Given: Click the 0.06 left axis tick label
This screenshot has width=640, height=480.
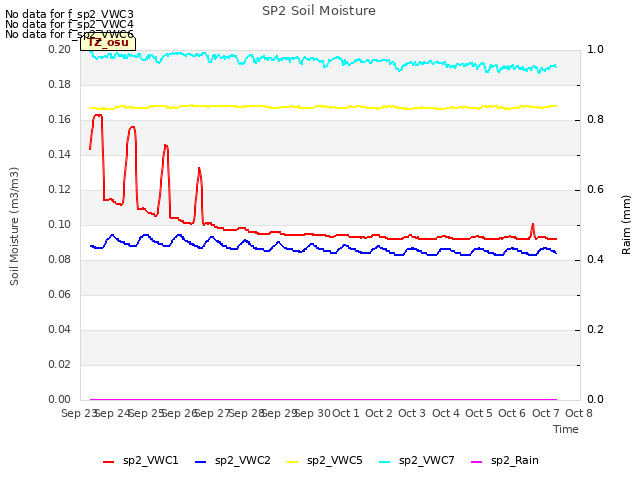Looking at the screenshot, I should [x=60, y=294].
